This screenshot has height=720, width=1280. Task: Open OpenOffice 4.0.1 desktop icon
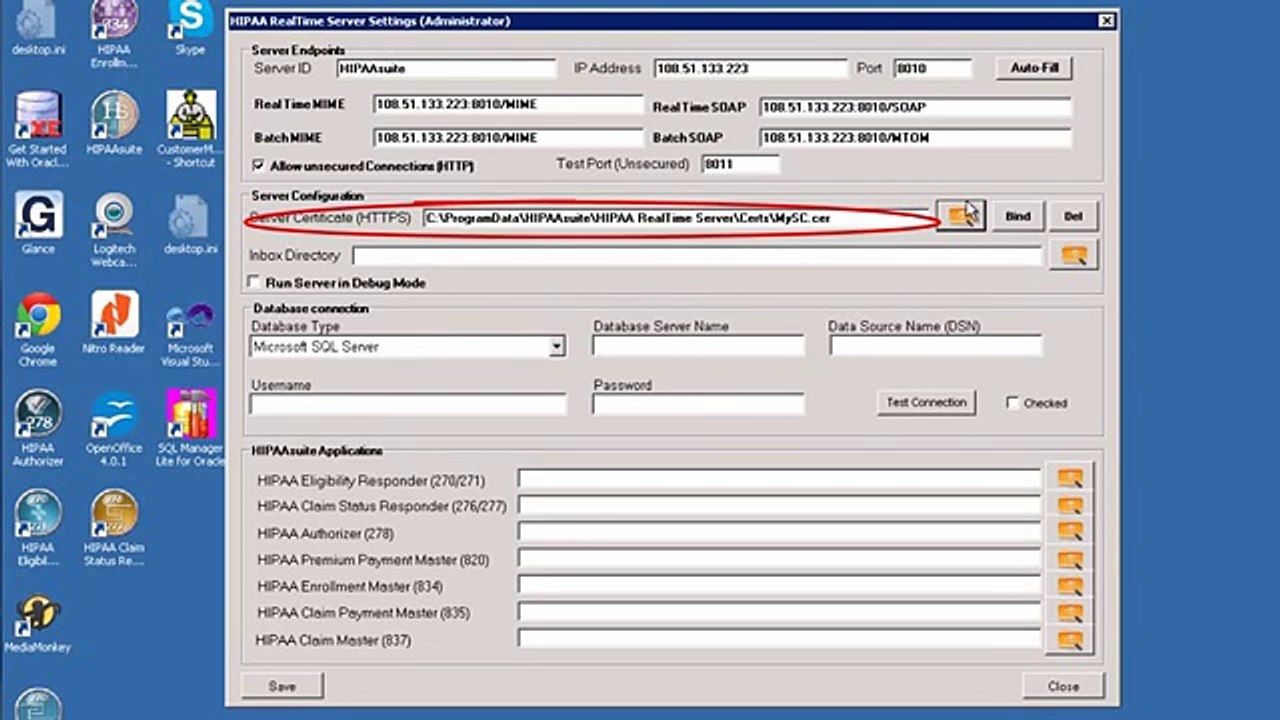click(x=114, y=428)
